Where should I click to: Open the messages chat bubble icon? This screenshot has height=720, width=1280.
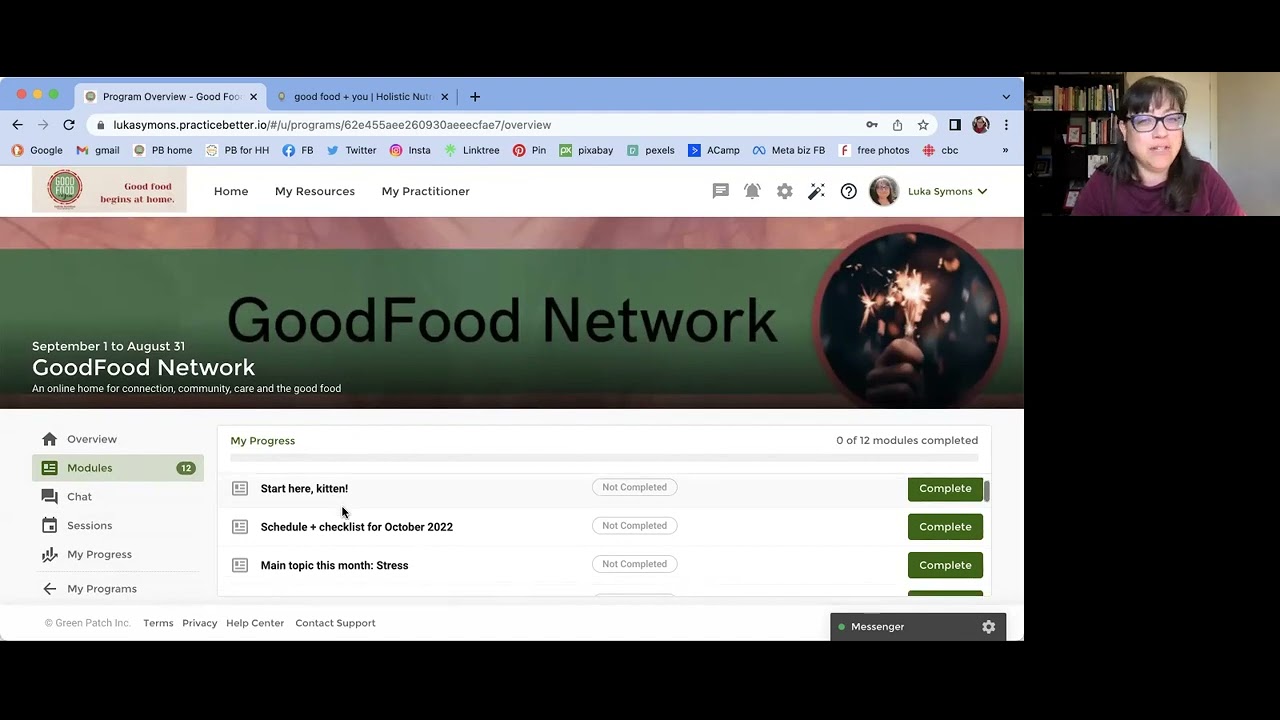(720, 191)
